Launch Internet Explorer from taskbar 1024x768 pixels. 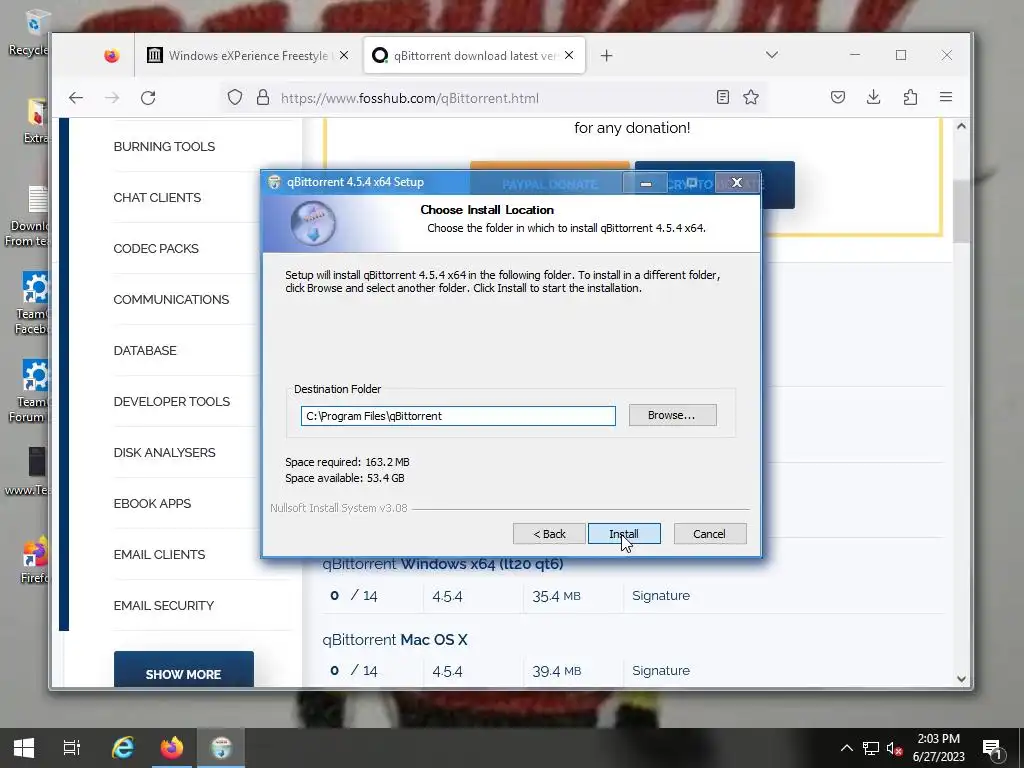pyautogui.click(x=122, y=748)
